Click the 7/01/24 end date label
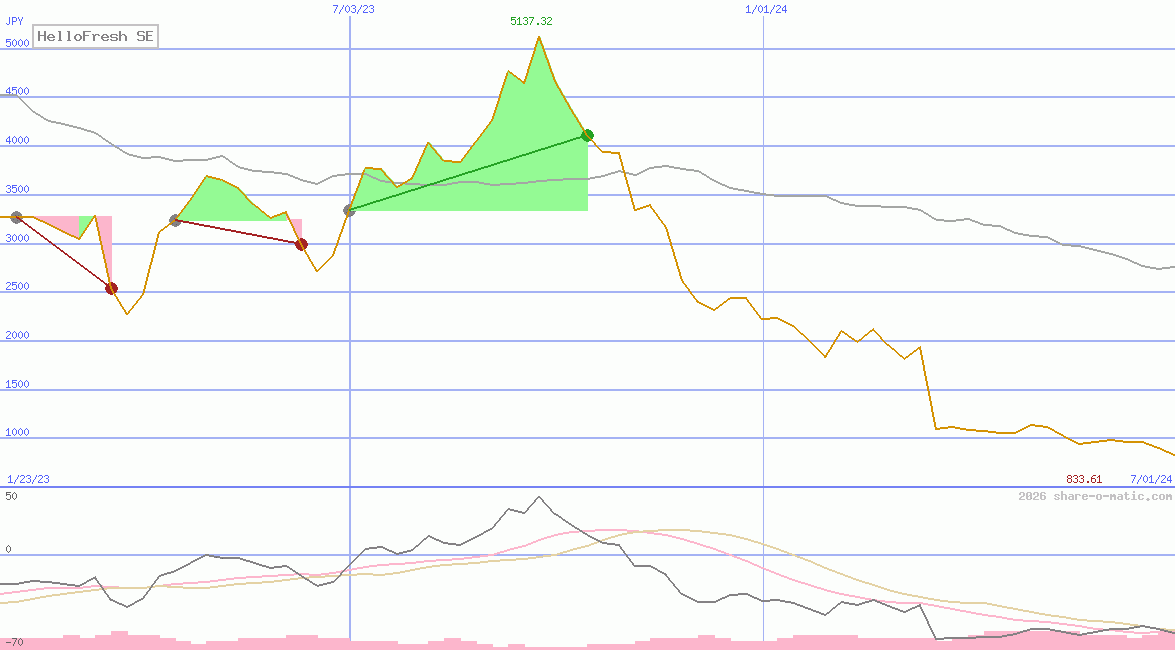 point(1150,479)
